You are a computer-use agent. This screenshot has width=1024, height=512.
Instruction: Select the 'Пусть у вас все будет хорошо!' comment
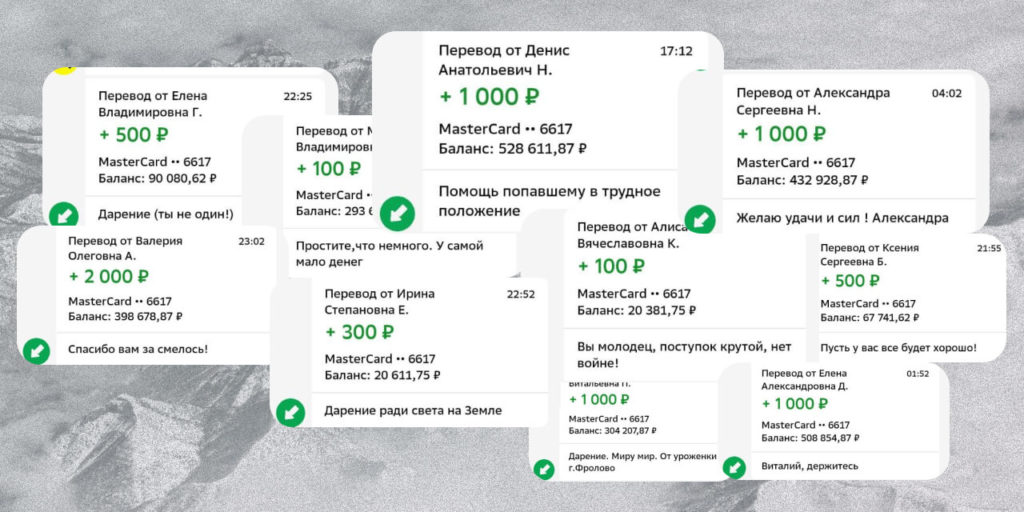point(899,348)
